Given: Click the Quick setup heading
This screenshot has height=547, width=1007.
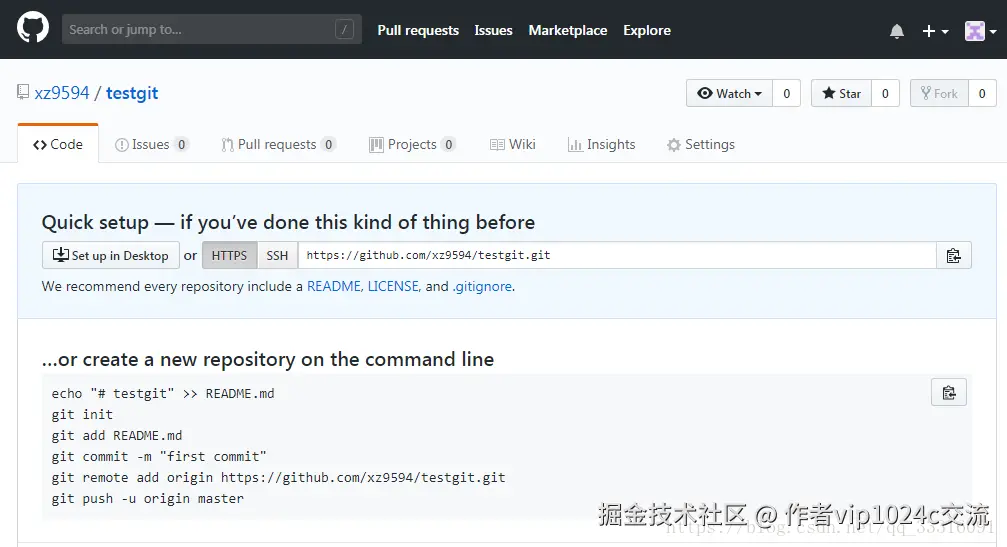Looking at the screenshot, I should click(x=288, y=222).
